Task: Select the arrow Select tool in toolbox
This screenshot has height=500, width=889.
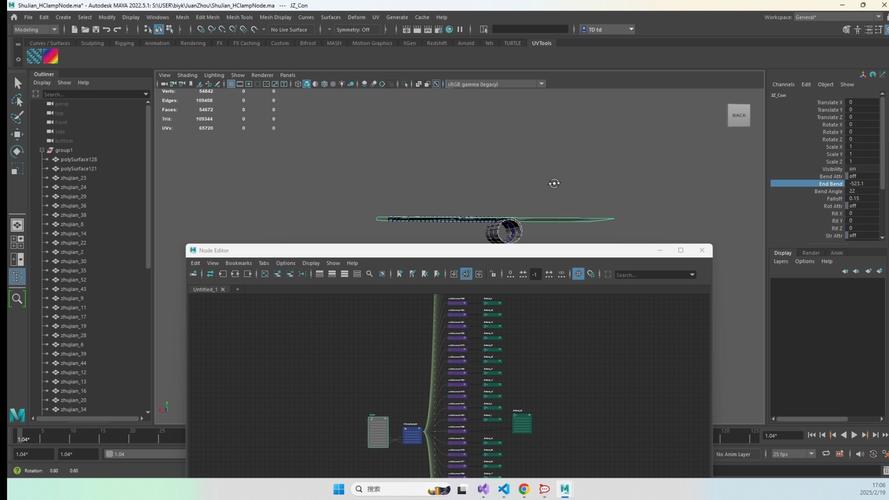Action: (17, 83)
